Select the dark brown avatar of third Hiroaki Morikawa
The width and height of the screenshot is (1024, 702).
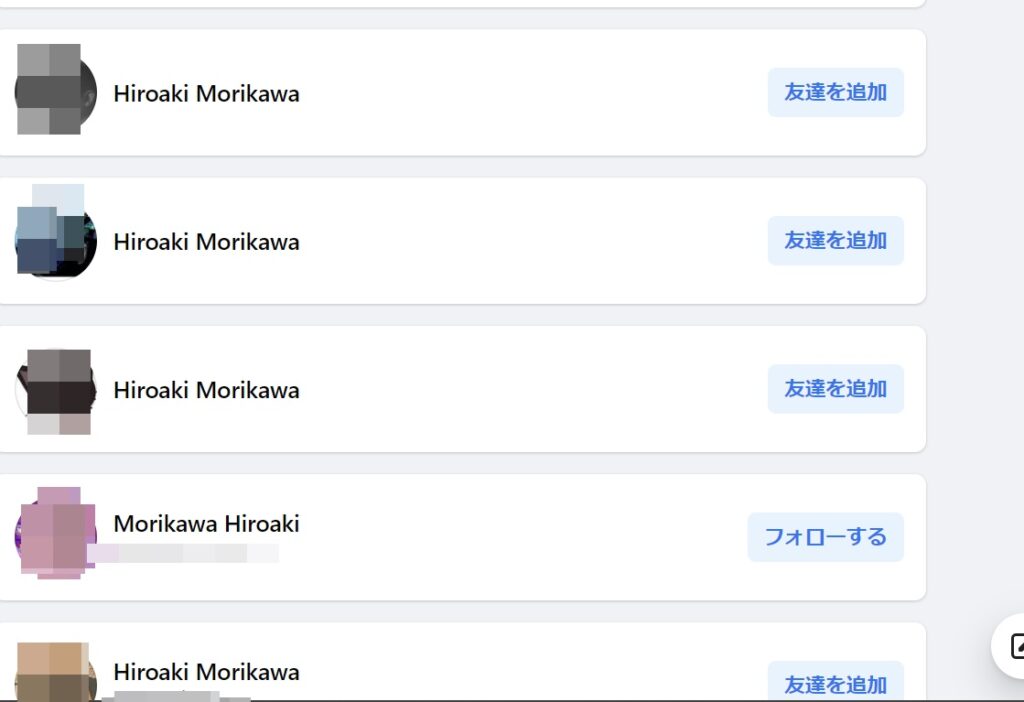pyautogui.click(x=56, y=389)
